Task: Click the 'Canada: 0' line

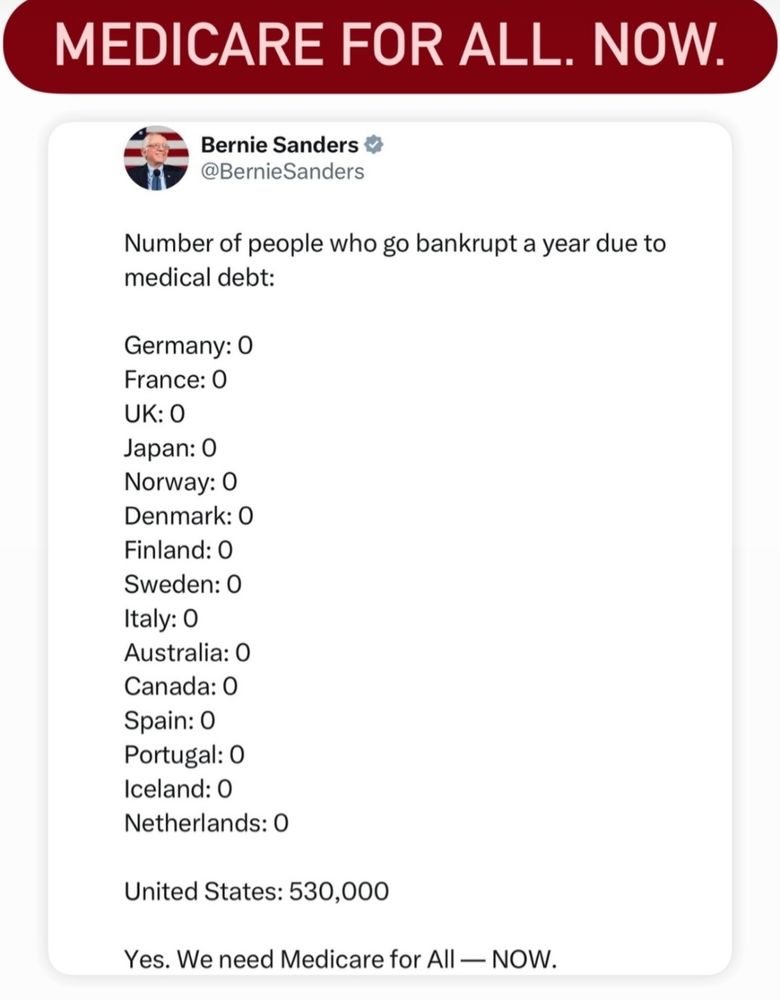Action: (x=181, y=686)
